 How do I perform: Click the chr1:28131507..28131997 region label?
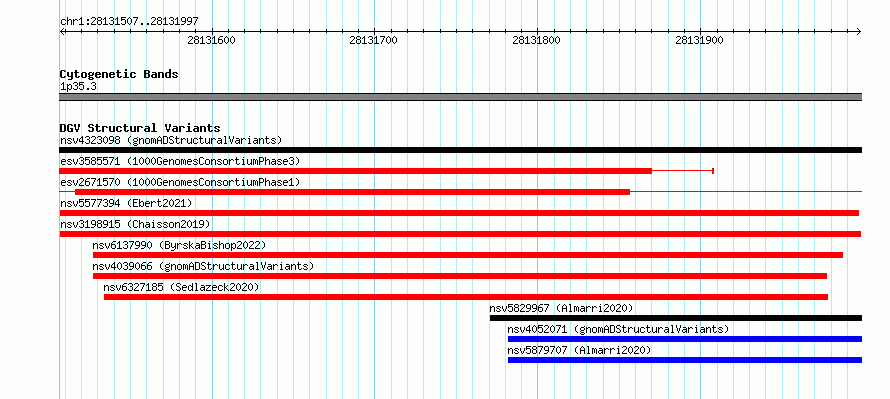click(129, 22)
